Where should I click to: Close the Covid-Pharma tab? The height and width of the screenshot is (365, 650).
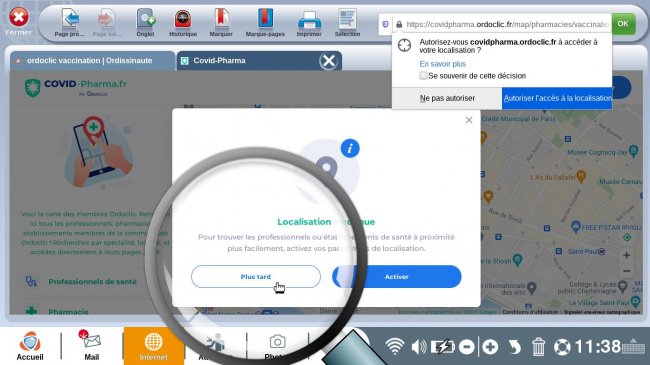point(329,61)
